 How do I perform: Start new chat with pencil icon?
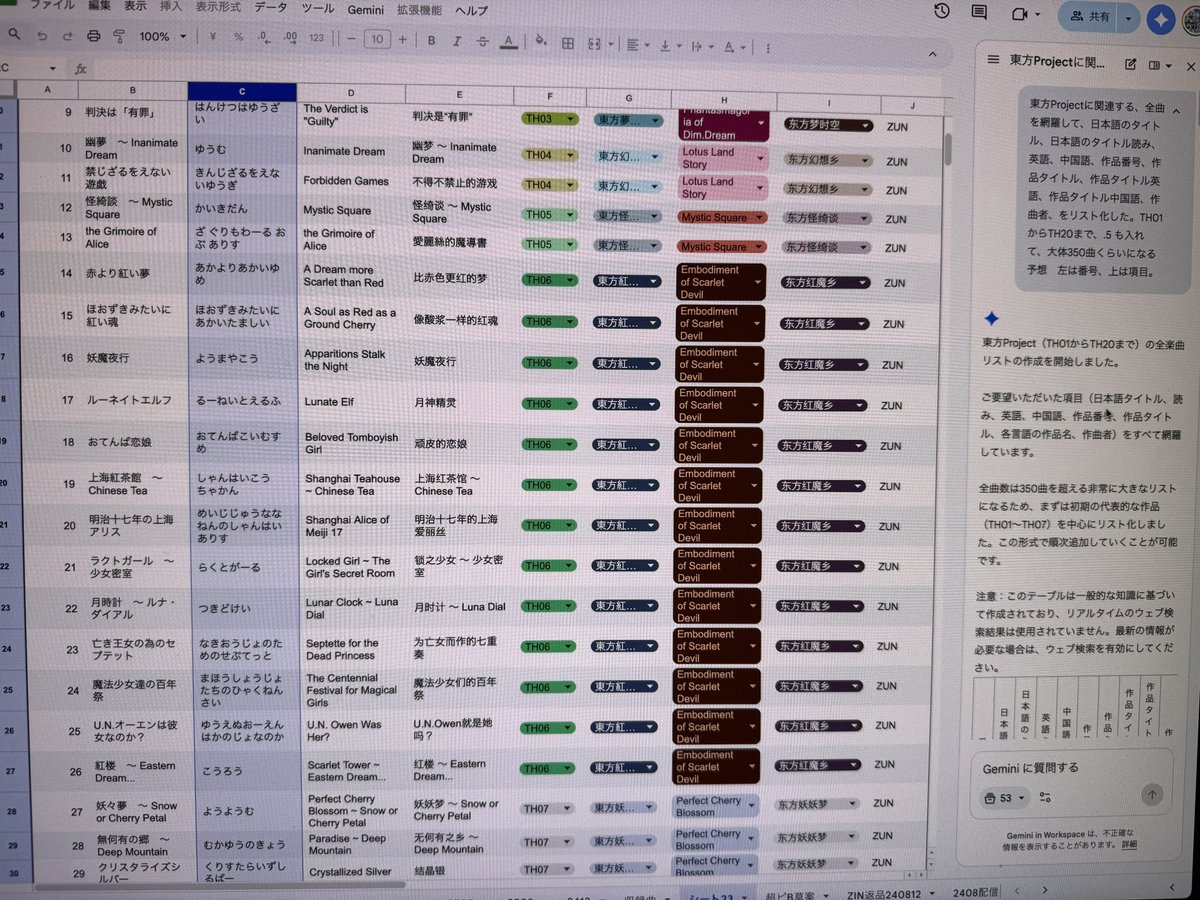click(x=1130, y=64)
